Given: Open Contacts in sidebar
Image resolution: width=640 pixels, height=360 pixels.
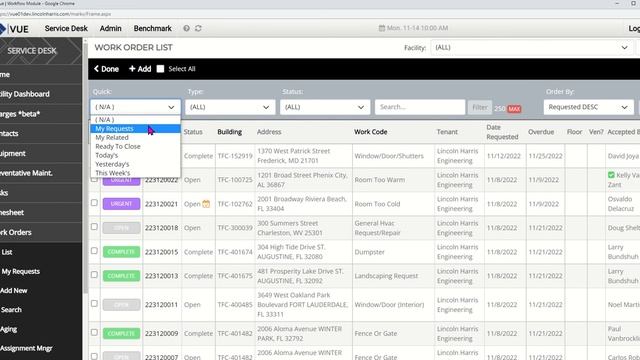Looking at the screenshot, I should tap(41, 133).
